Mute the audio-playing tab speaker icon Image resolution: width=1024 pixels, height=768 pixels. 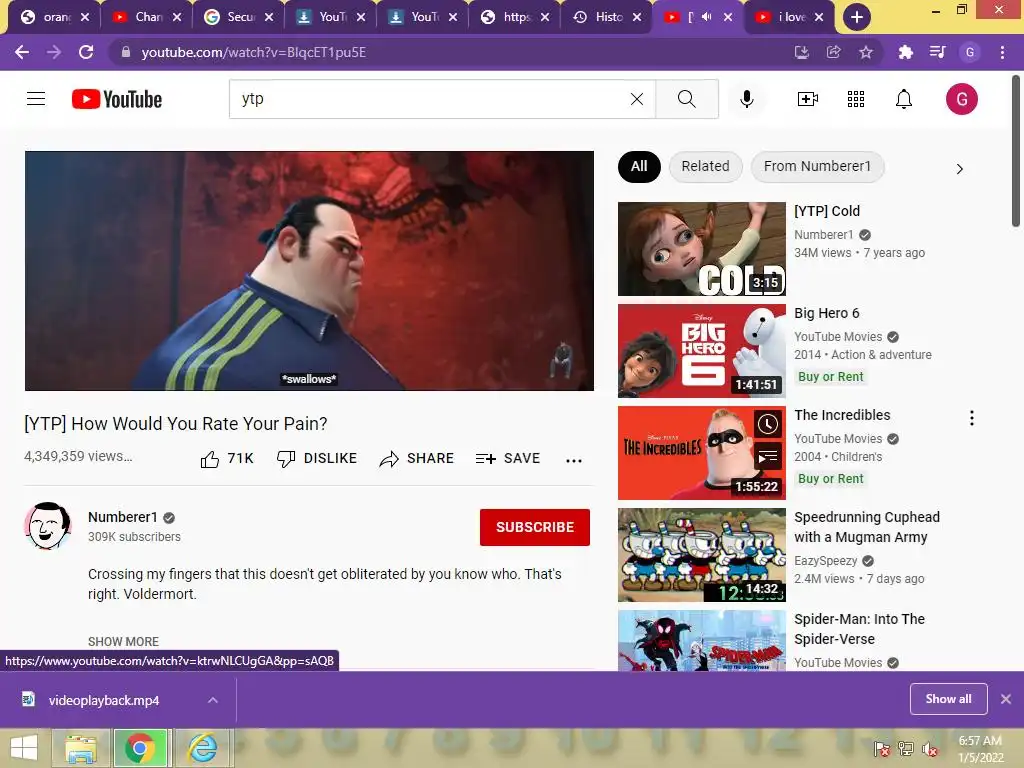pos(706,17)
